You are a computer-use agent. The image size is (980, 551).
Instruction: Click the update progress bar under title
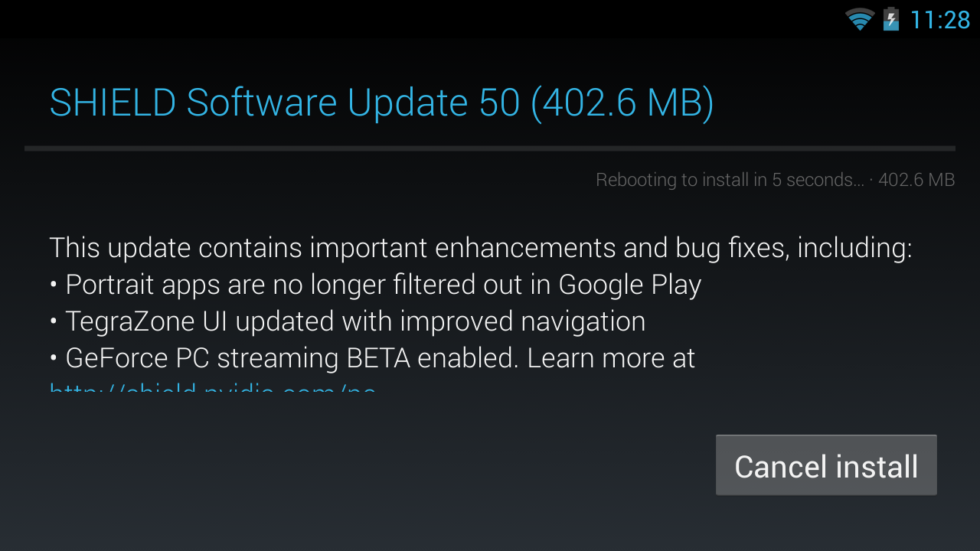489,149
